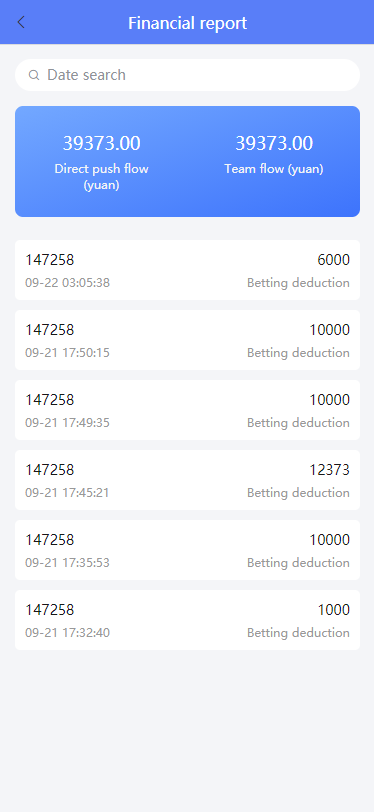Click the Direct push flow (yuan) label
The image size is (374, 812).
102,177
